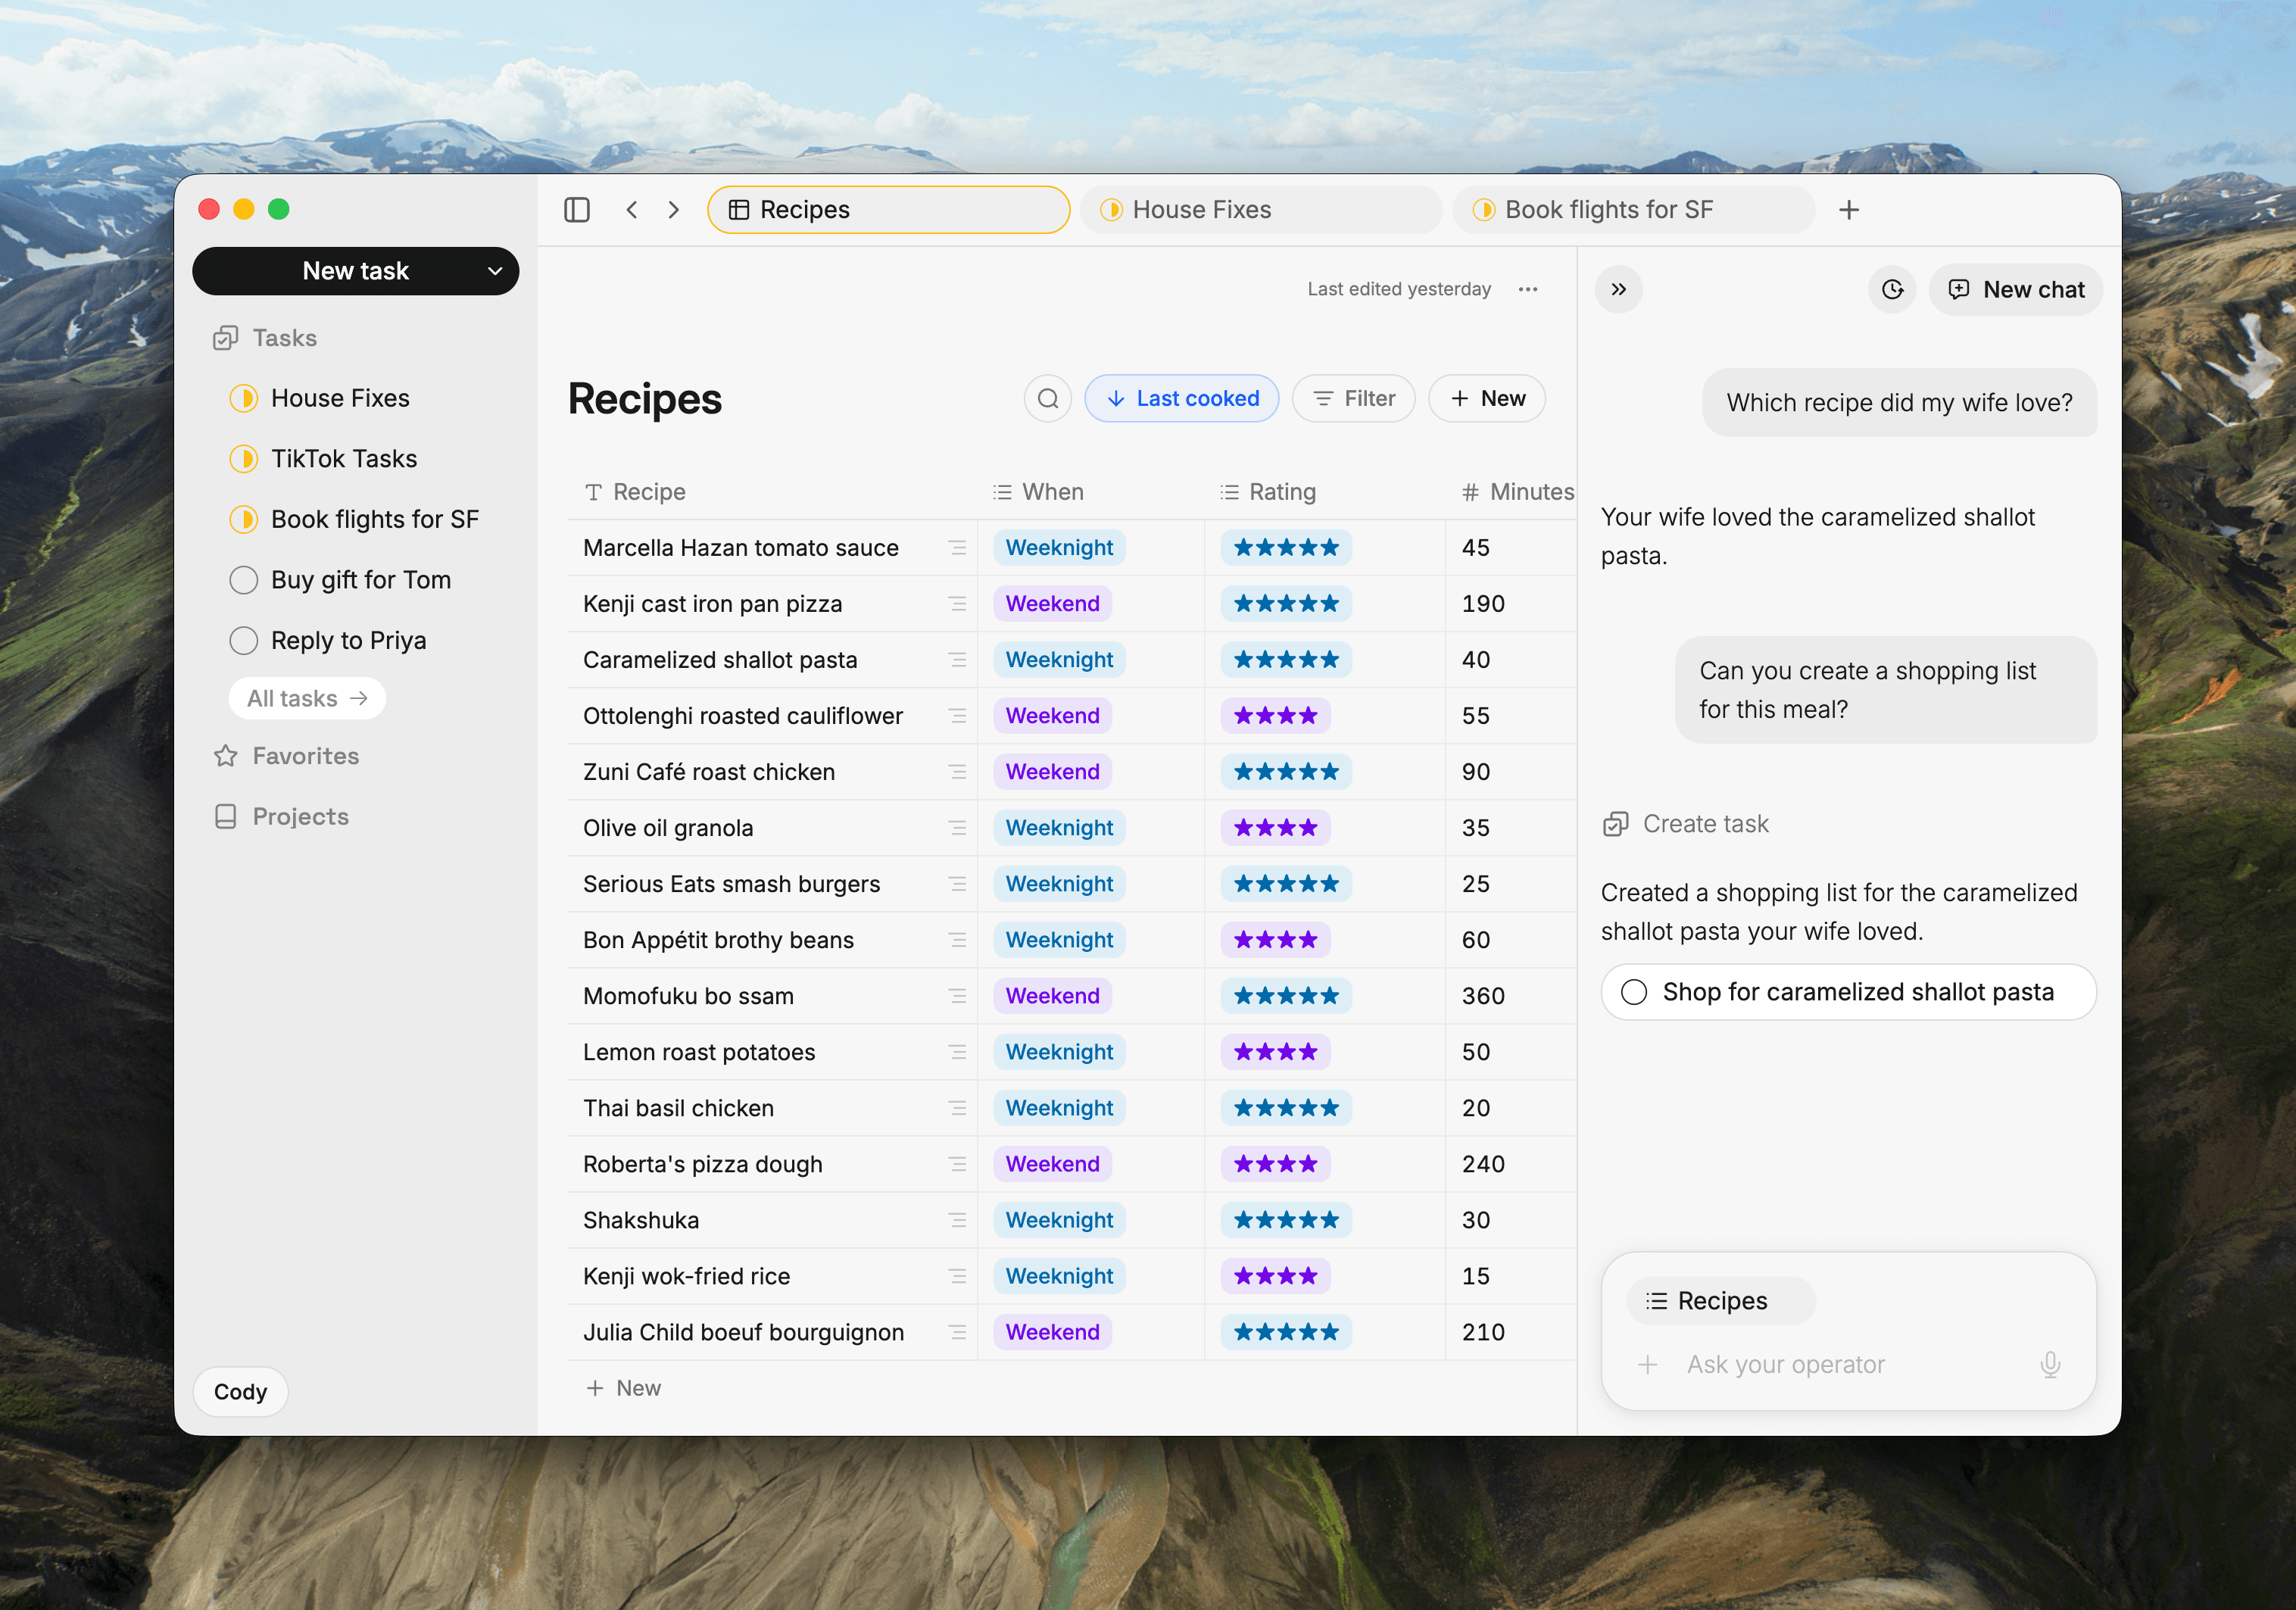Open row handle for Caramelized shallot pasta
The image size is (2296, 1610).
tap(958, 660)
